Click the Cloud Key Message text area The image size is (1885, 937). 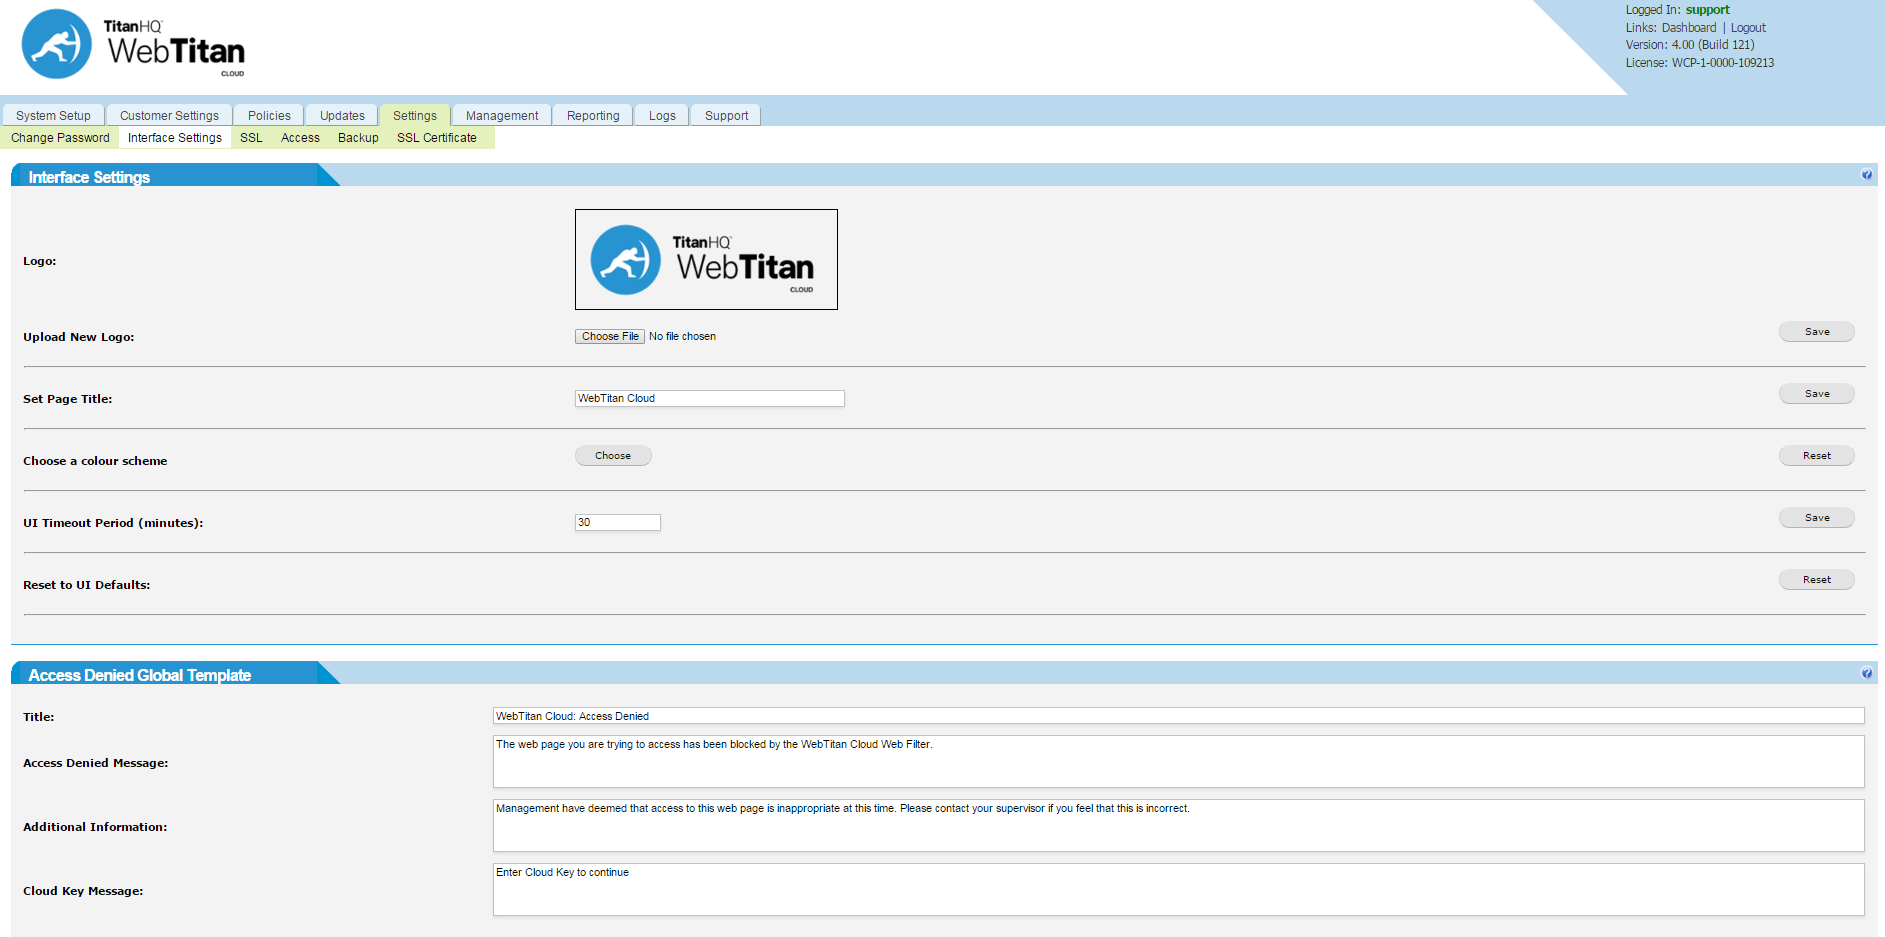1179,890
